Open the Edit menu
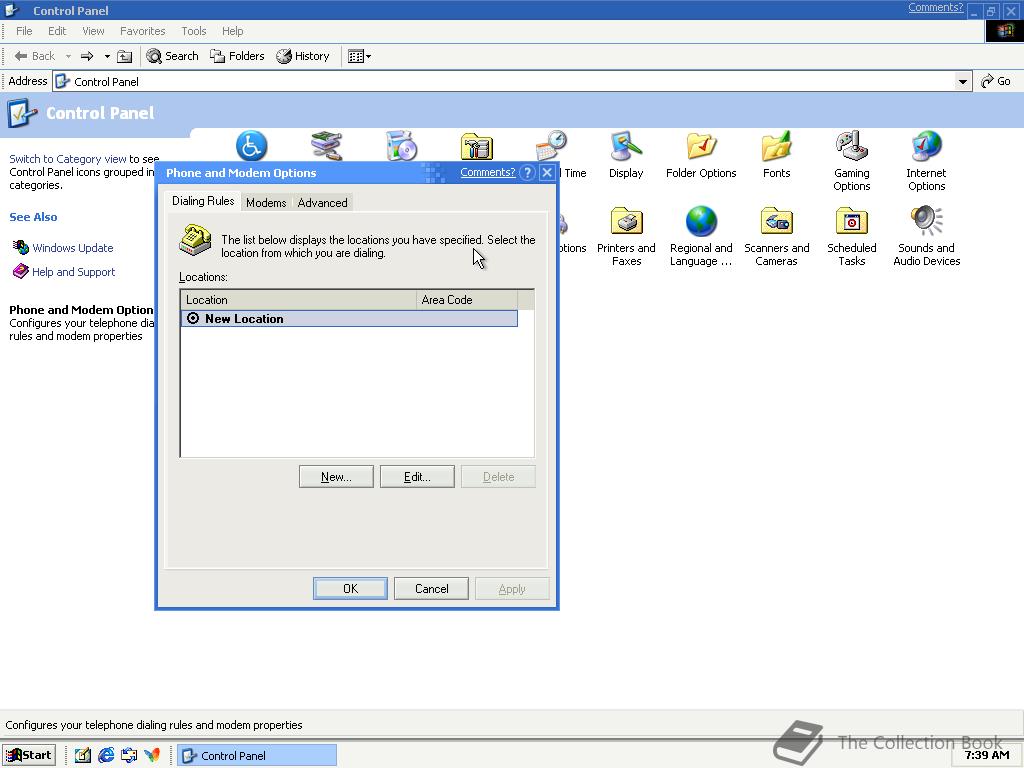 [x=57, y=31]
